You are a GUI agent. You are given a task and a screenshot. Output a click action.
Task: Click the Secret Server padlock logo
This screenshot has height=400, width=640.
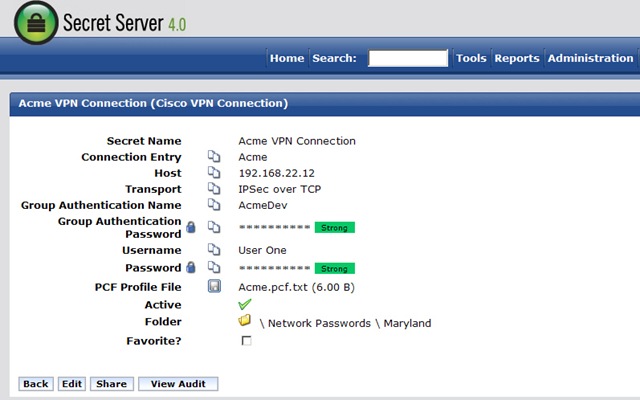point(36,23)
